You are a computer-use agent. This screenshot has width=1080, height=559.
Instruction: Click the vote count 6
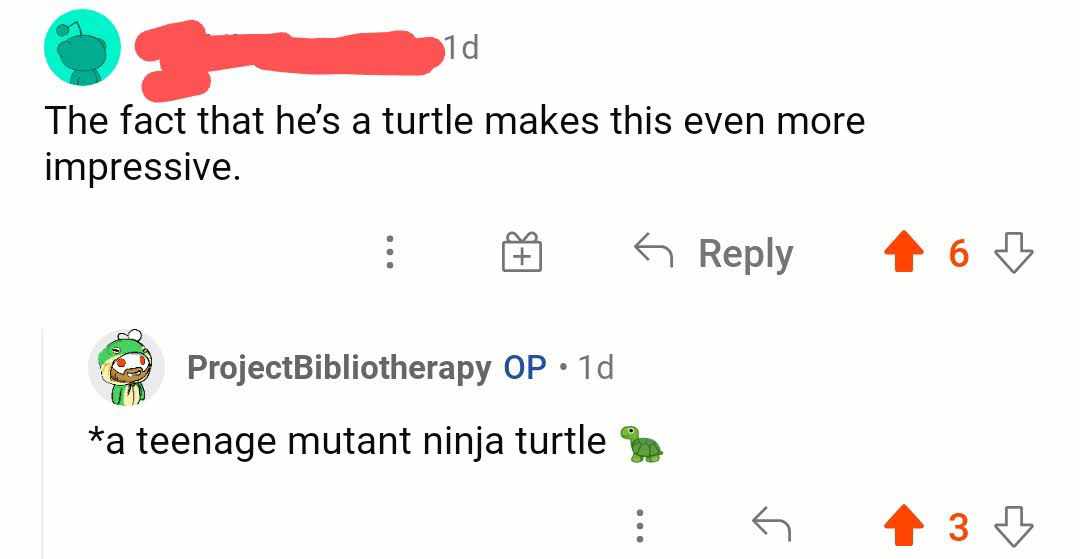click(x=958, y=253)
